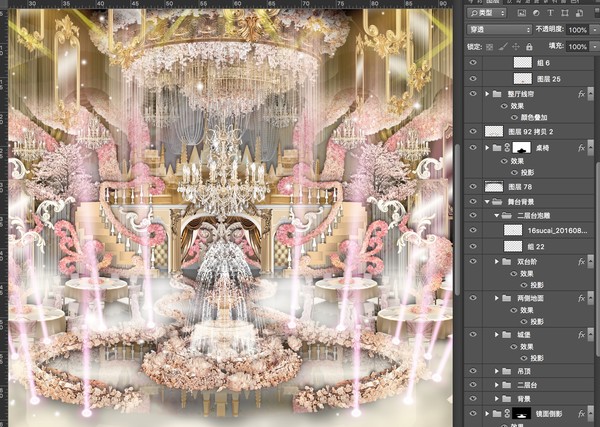This screenshot has width=600, height=427.
Task: Click lock image pixels brush icon
Action: (503, 47)
